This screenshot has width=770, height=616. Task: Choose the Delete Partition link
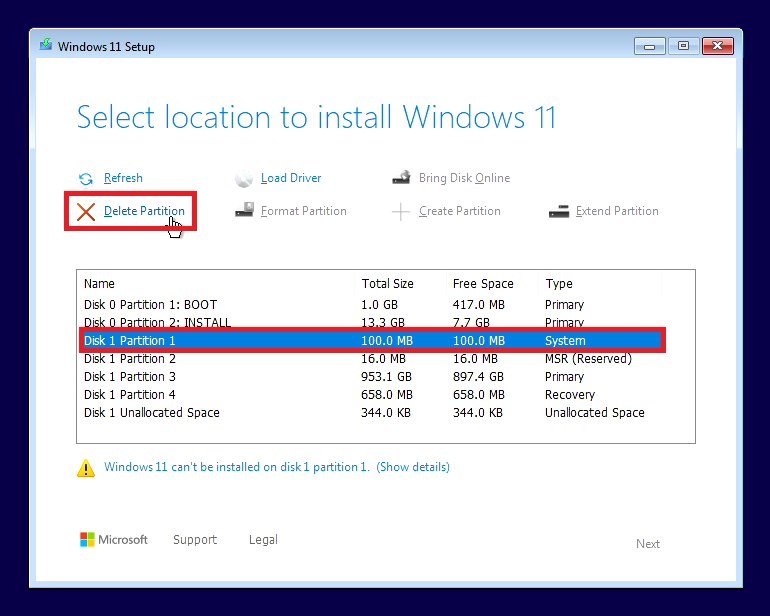coord(144,211)
